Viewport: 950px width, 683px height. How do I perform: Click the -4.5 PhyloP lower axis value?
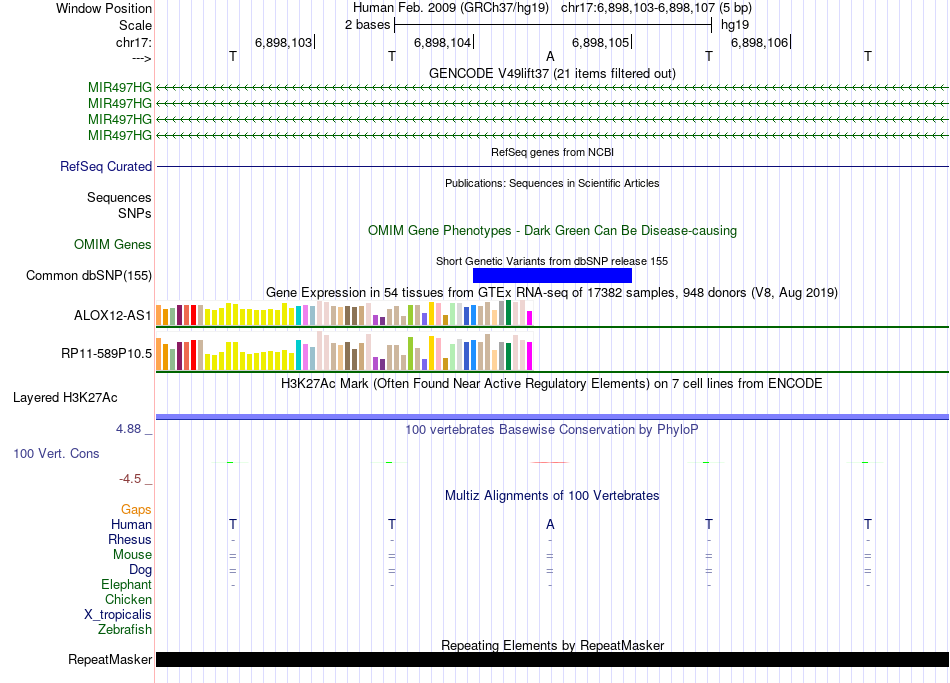[130, 479]
